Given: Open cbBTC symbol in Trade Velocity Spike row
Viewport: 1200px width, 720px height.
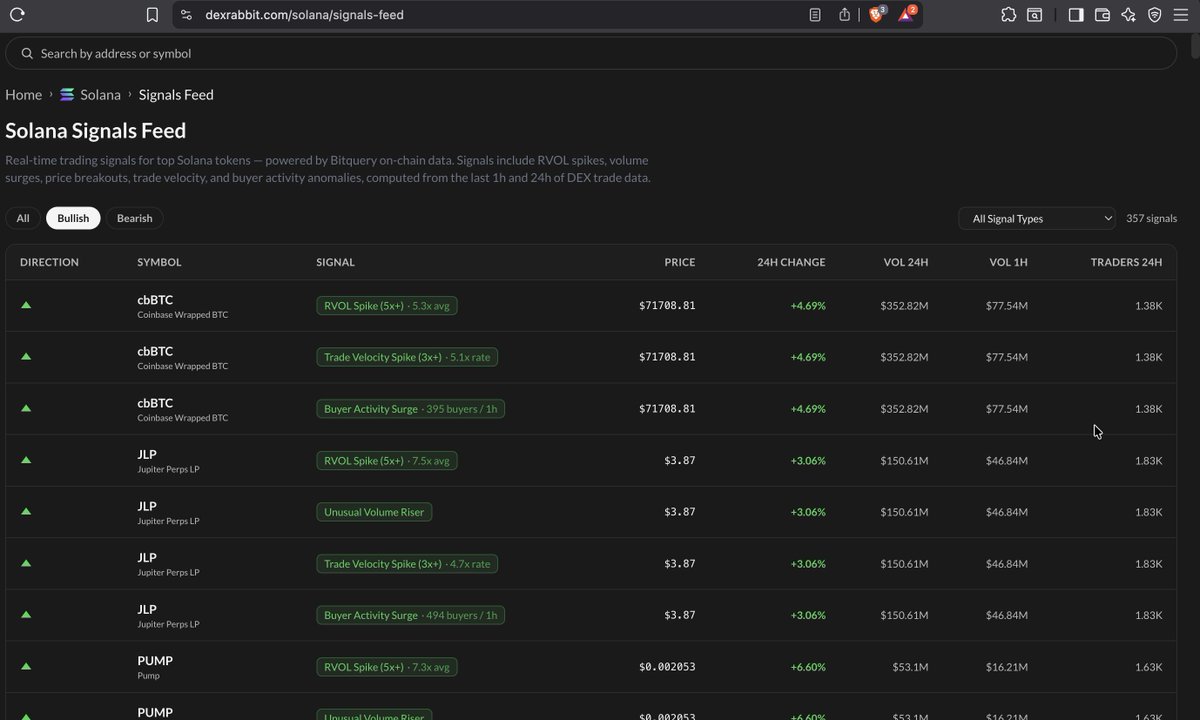Looking at the screenshot, I should coord(155,351).
